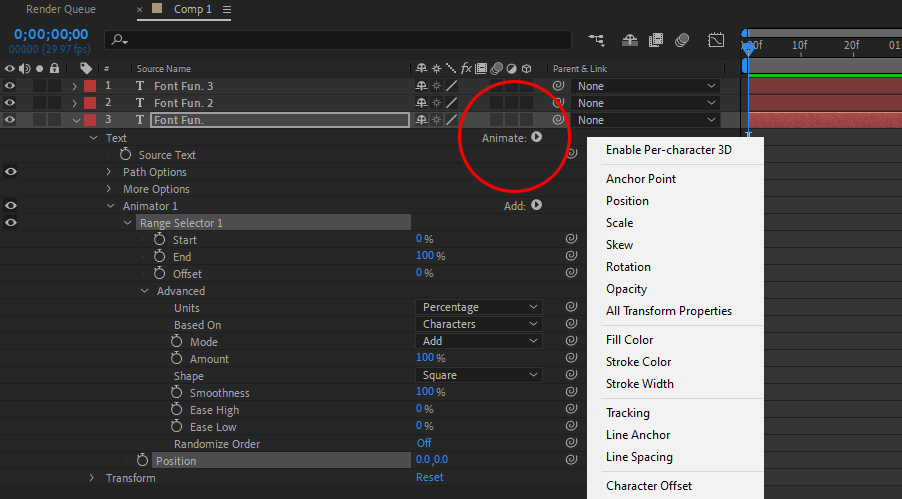
Task: Open the Shape dropdown showing Square
Action: click(x=479, y=376)
